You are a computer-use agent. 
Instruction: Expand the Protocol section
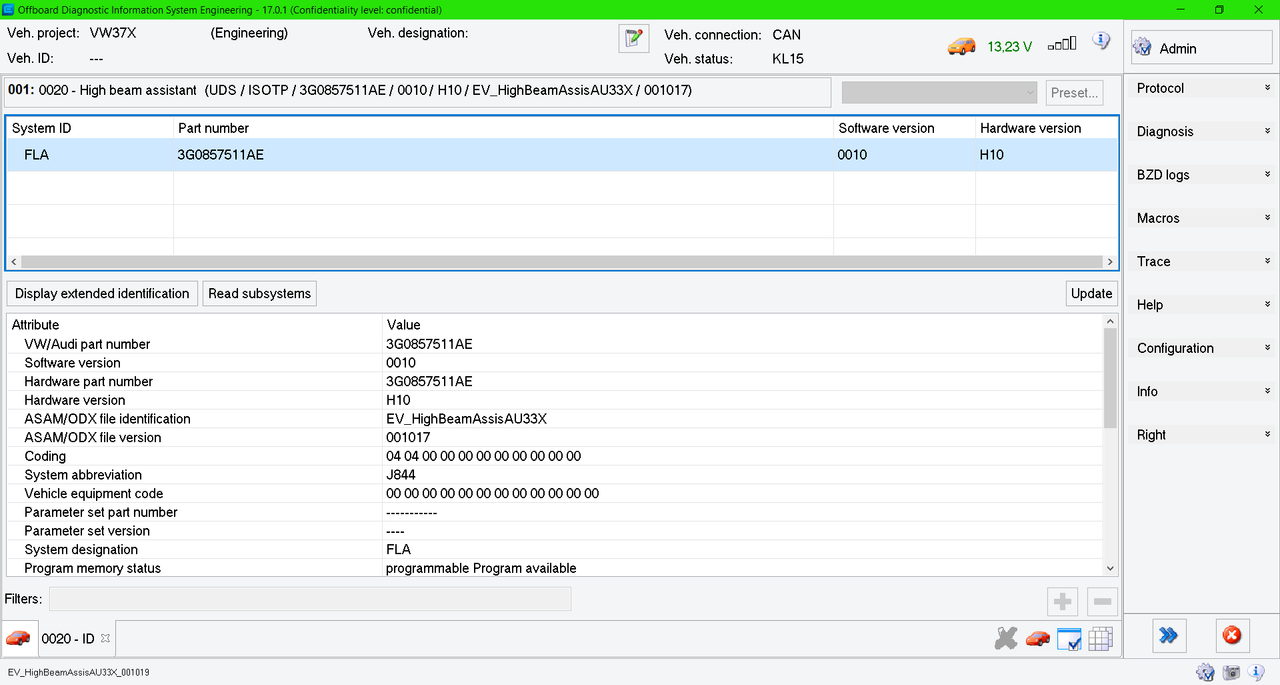click(1204, 88)
